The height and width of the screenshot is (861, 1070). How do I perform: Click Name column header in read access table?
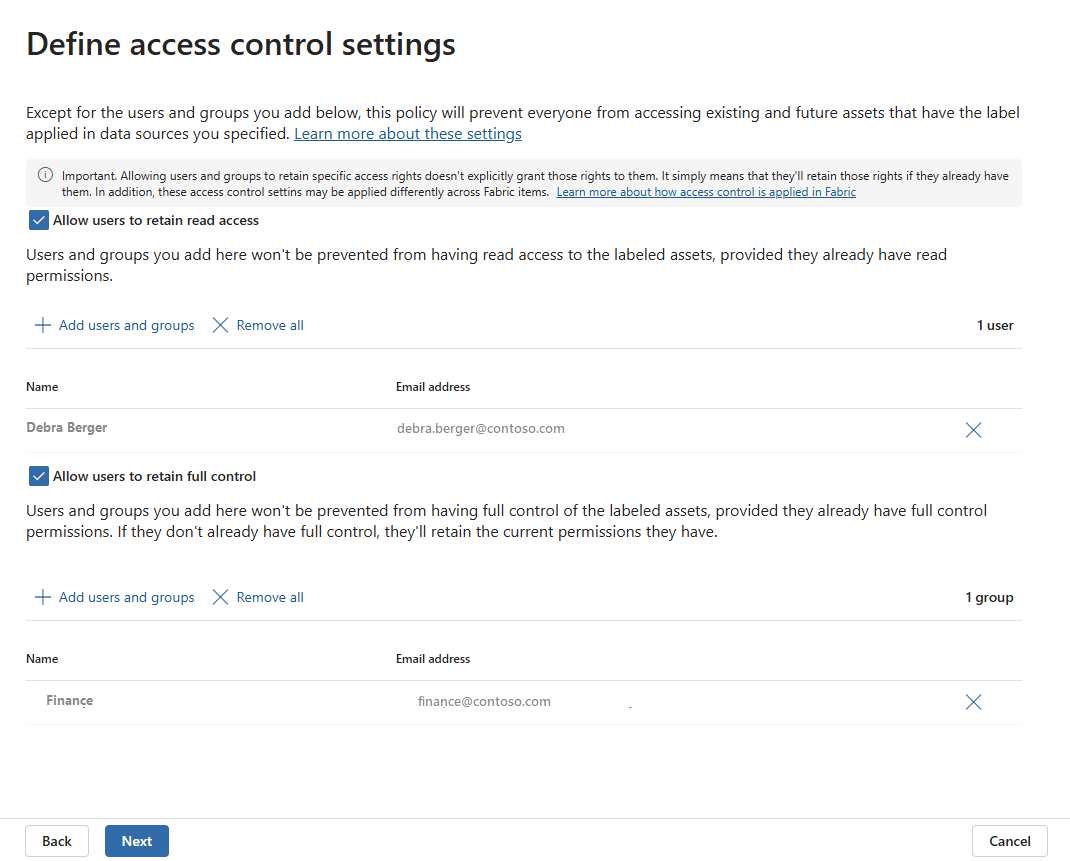coord(42,387)
